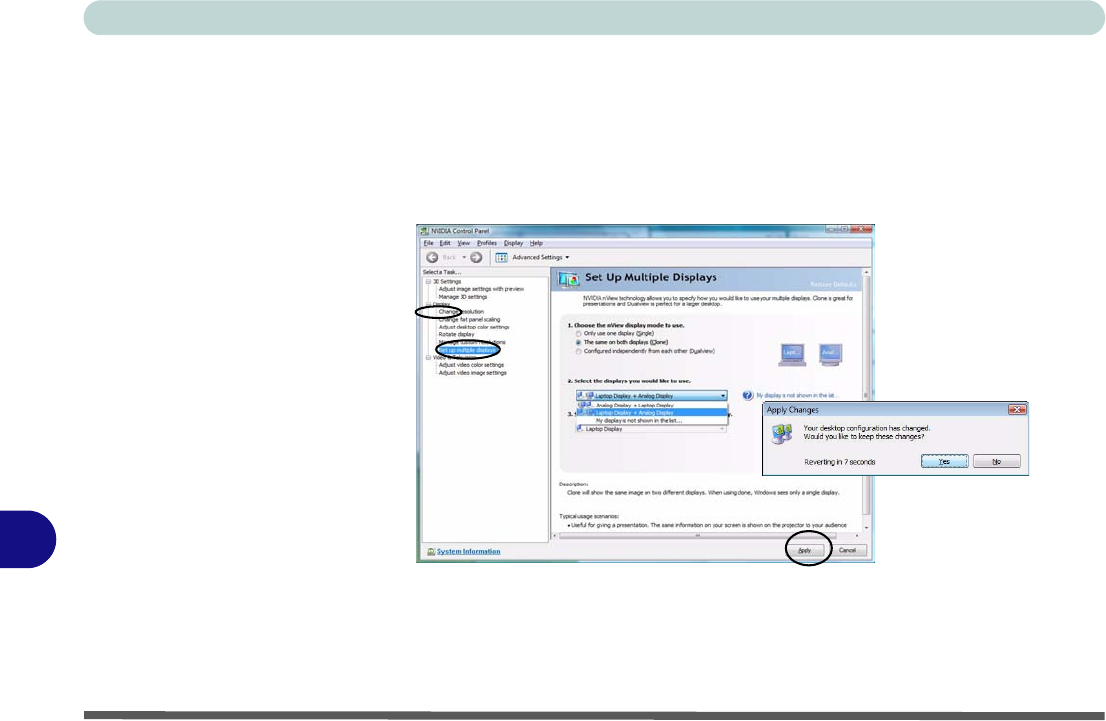
Task: Click the Restore Defaults link
Action: point(833,284)
